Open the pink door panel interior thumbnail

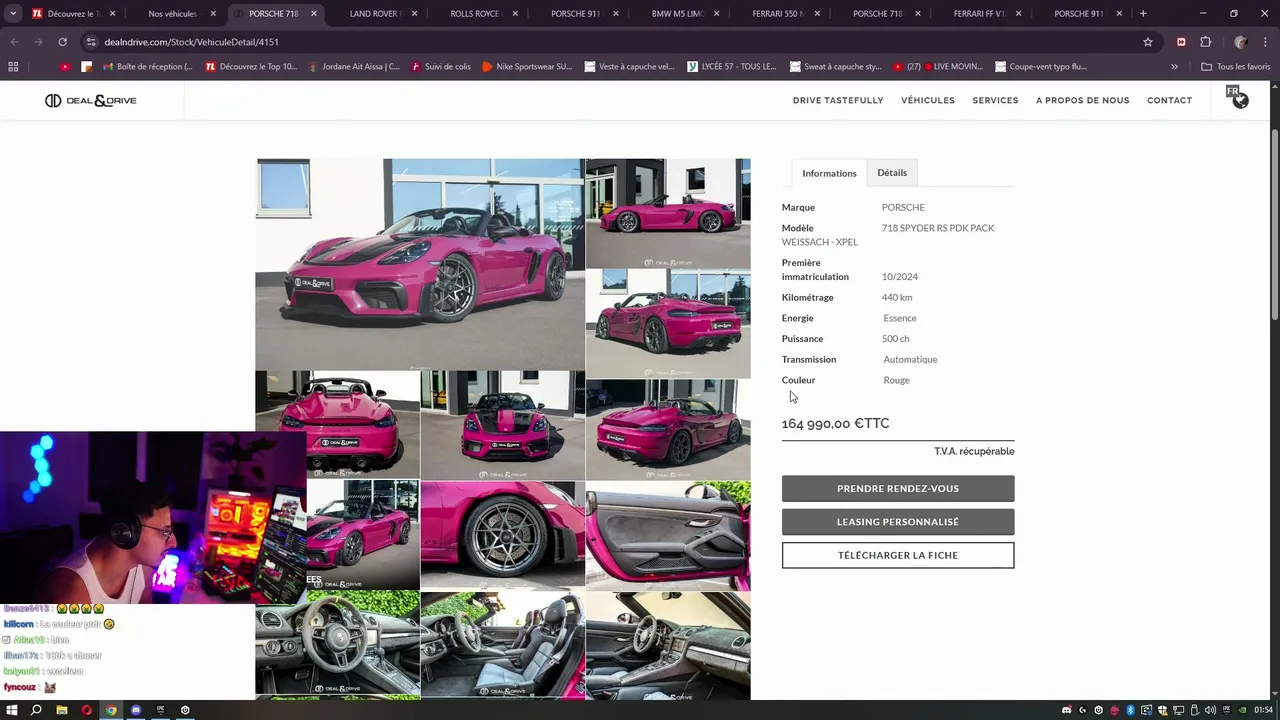(668, 535)
